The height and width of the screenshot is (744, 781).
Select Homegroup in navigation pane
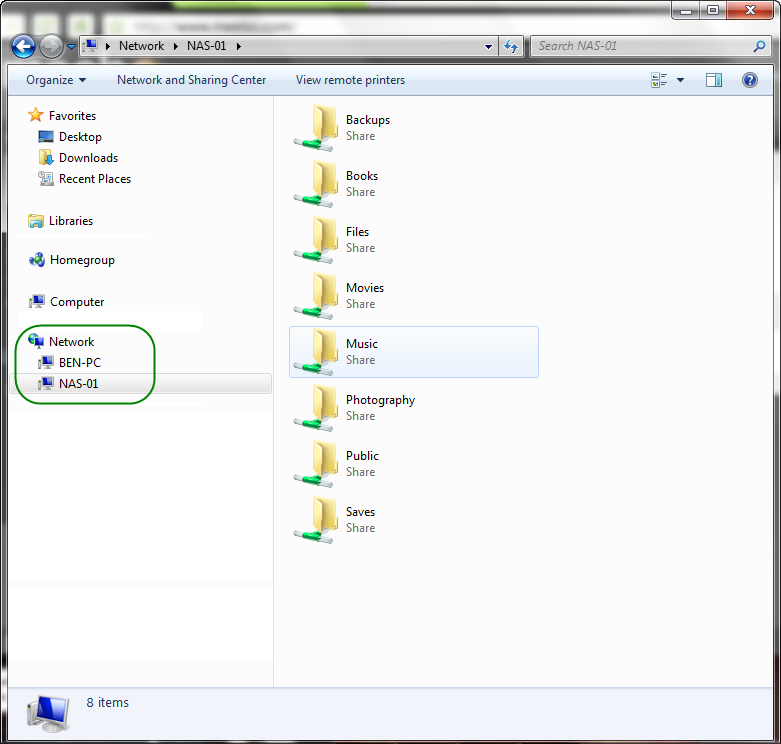(x=82, y=260)
